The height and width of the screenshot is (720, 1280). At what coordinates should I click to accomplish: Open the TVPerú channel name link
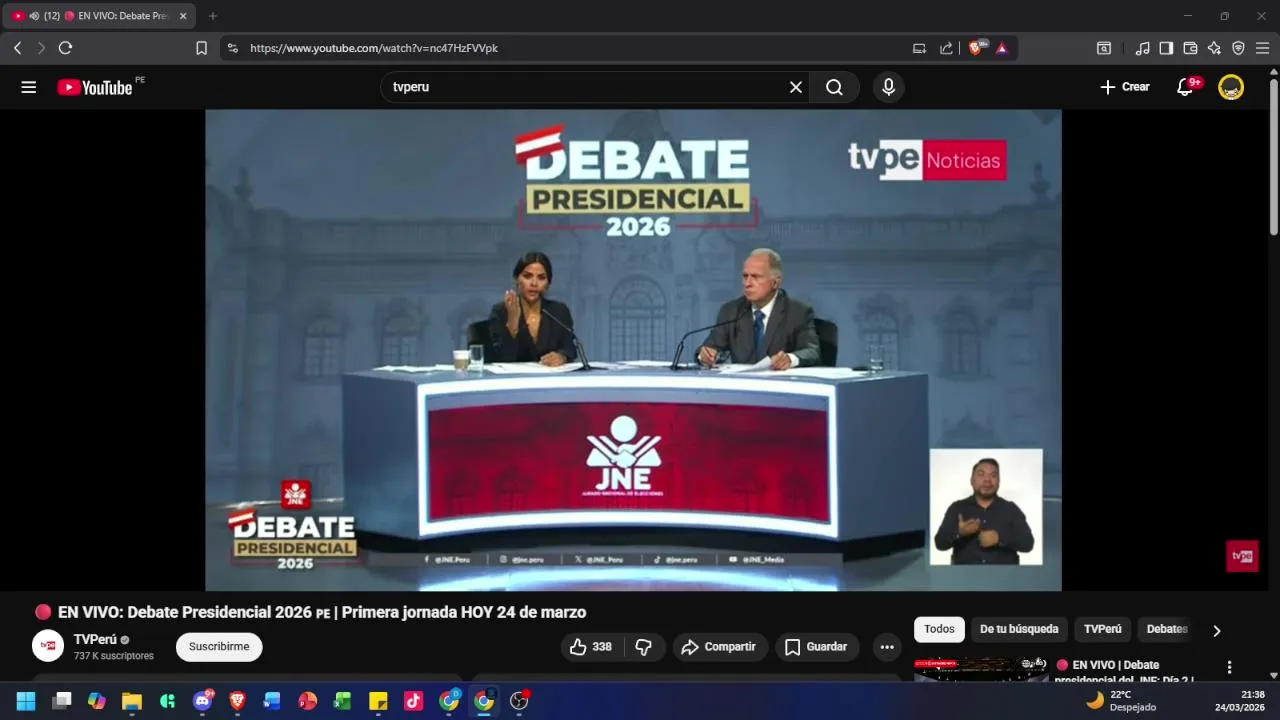coord(95,639)
